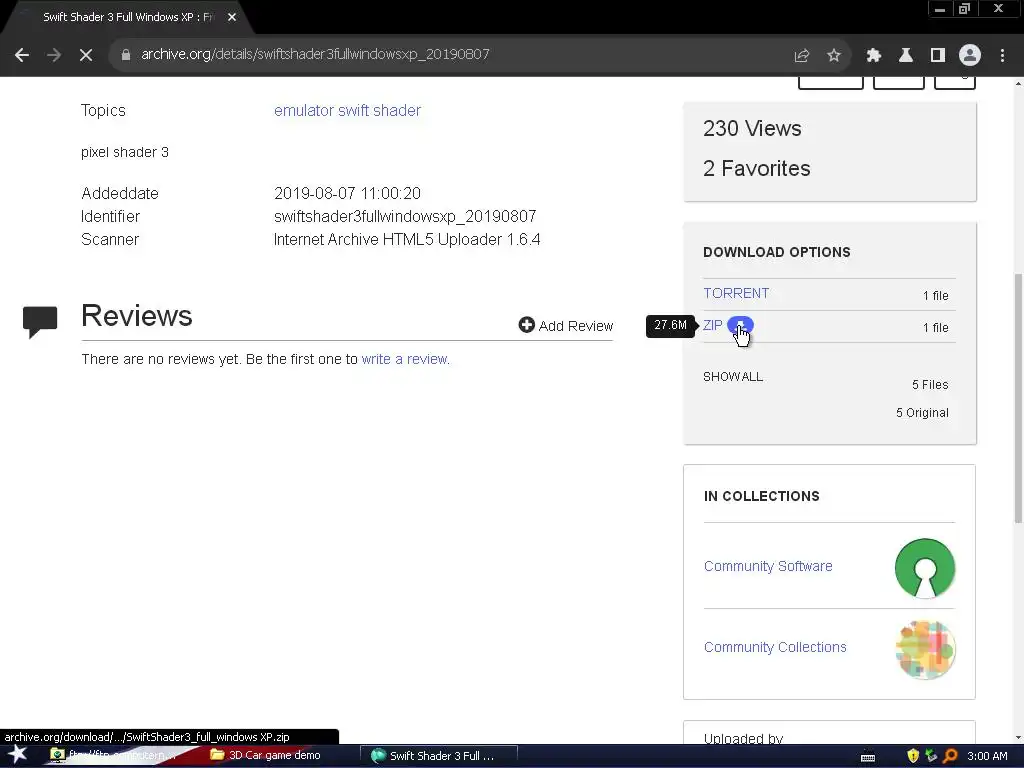Open the ftp taskbar window item
1024x768 pixels.
click(114, 756)
